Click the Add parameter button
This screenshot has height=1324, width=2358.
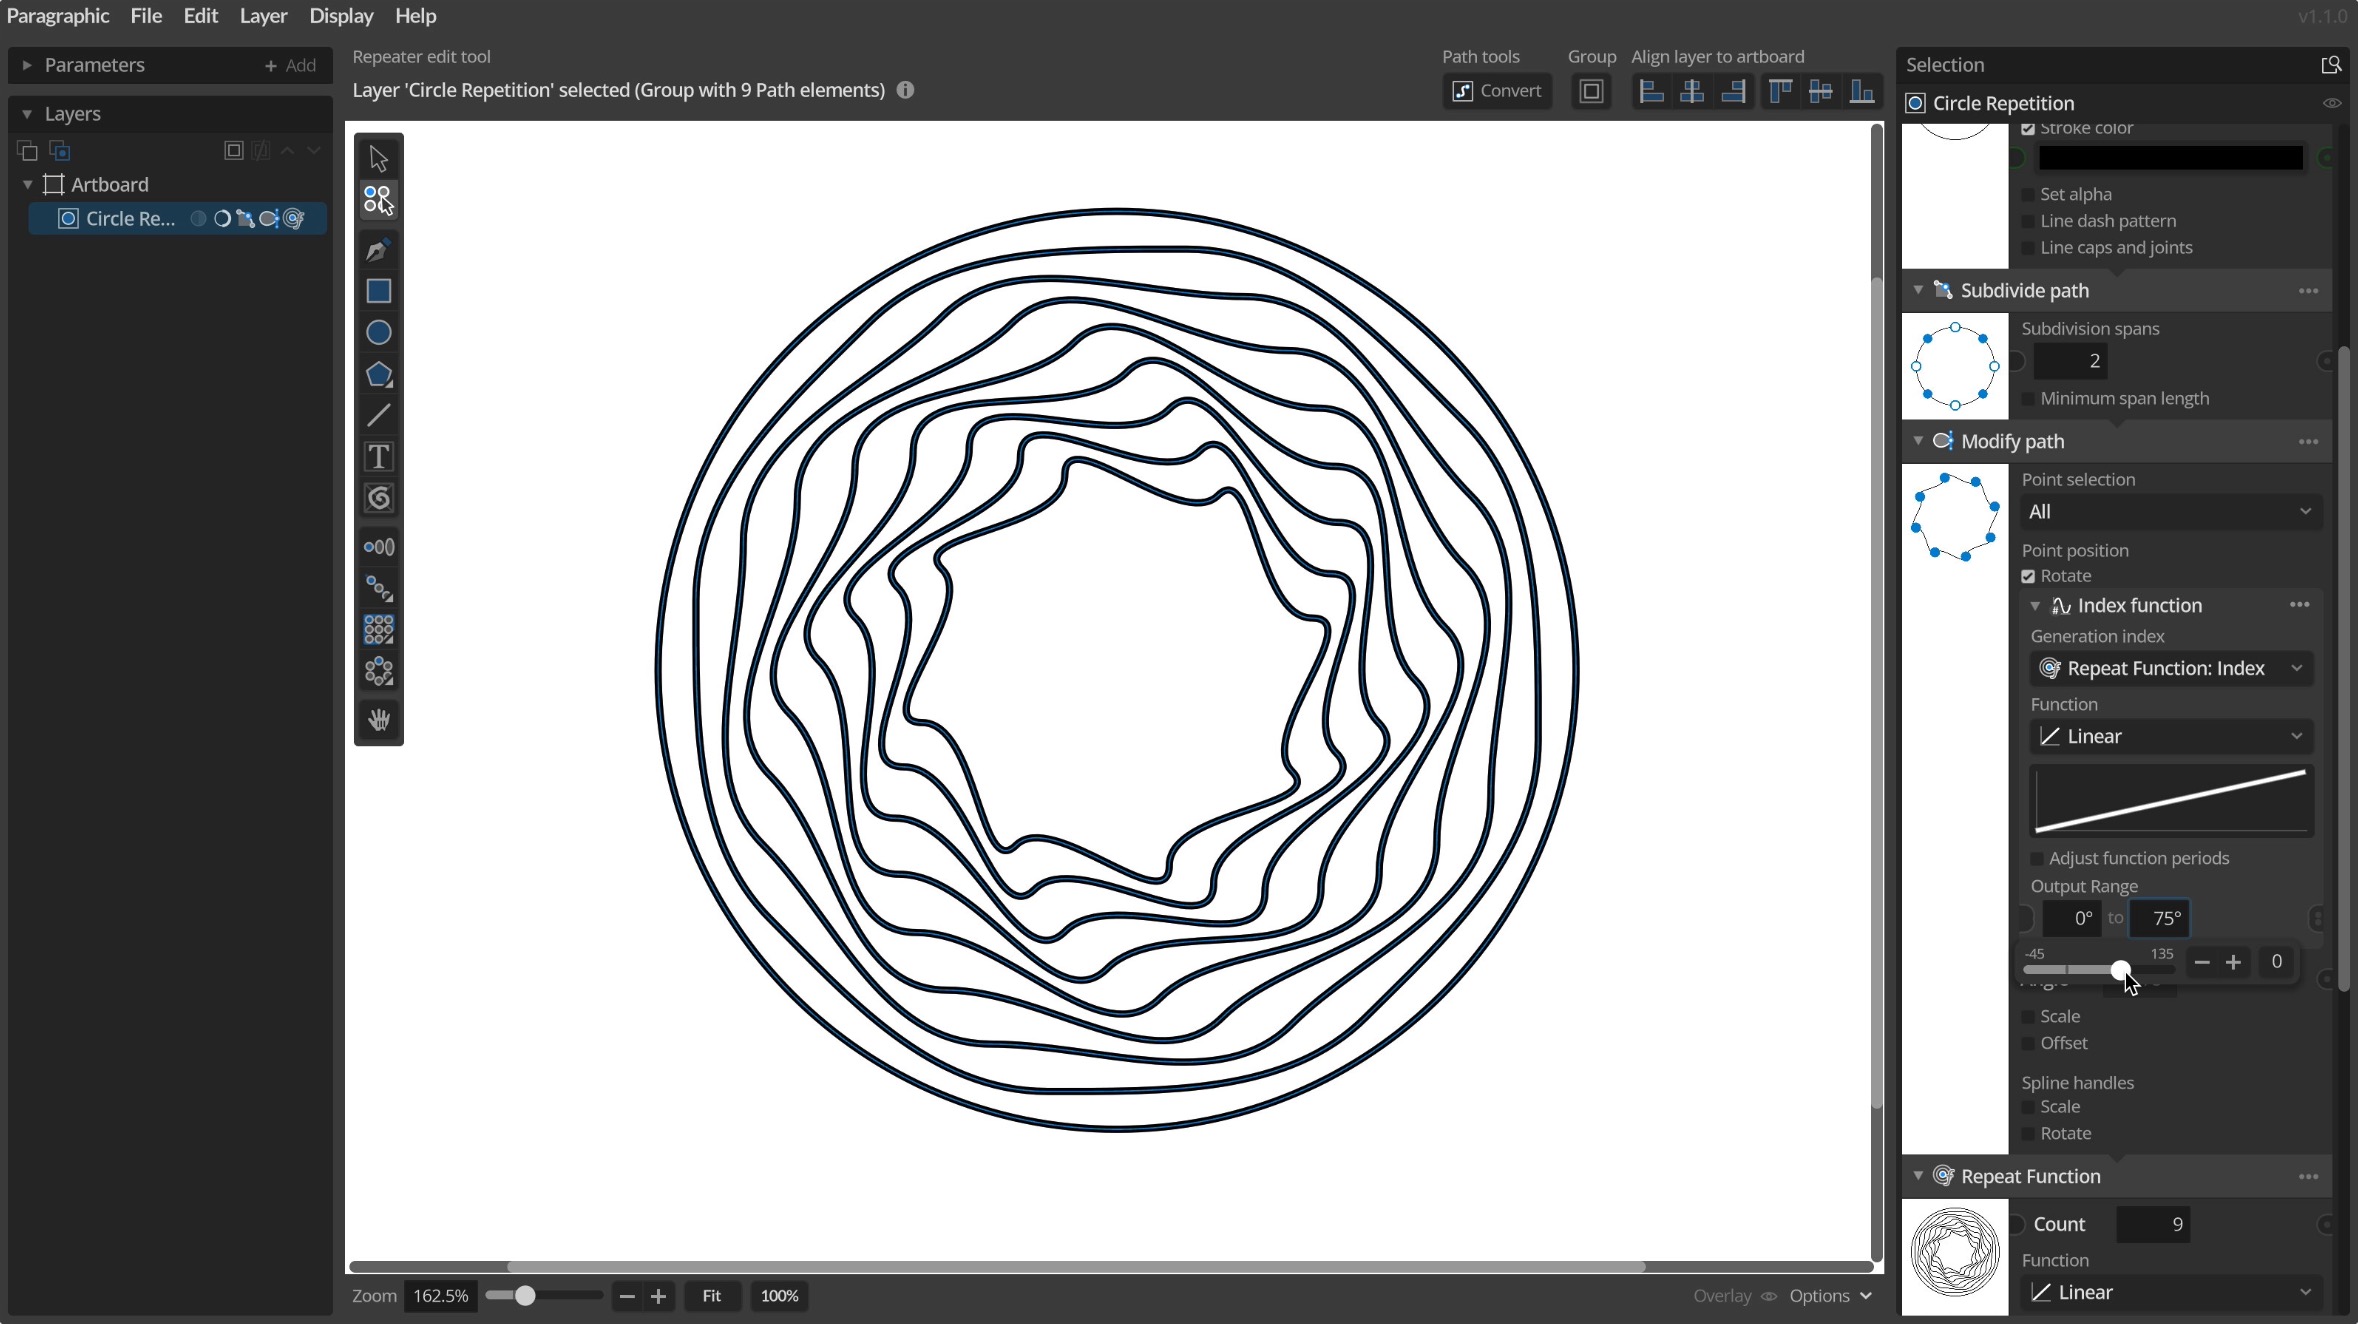[x=290, y=65]
